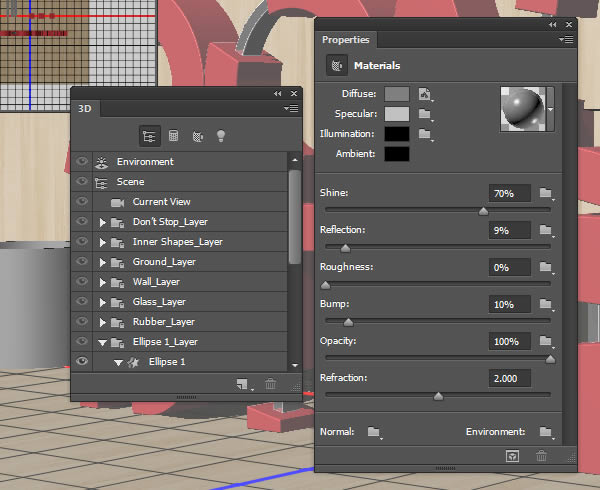Open Environment map folder icon
Screen dimensions: 600x490
pos(546,432)
